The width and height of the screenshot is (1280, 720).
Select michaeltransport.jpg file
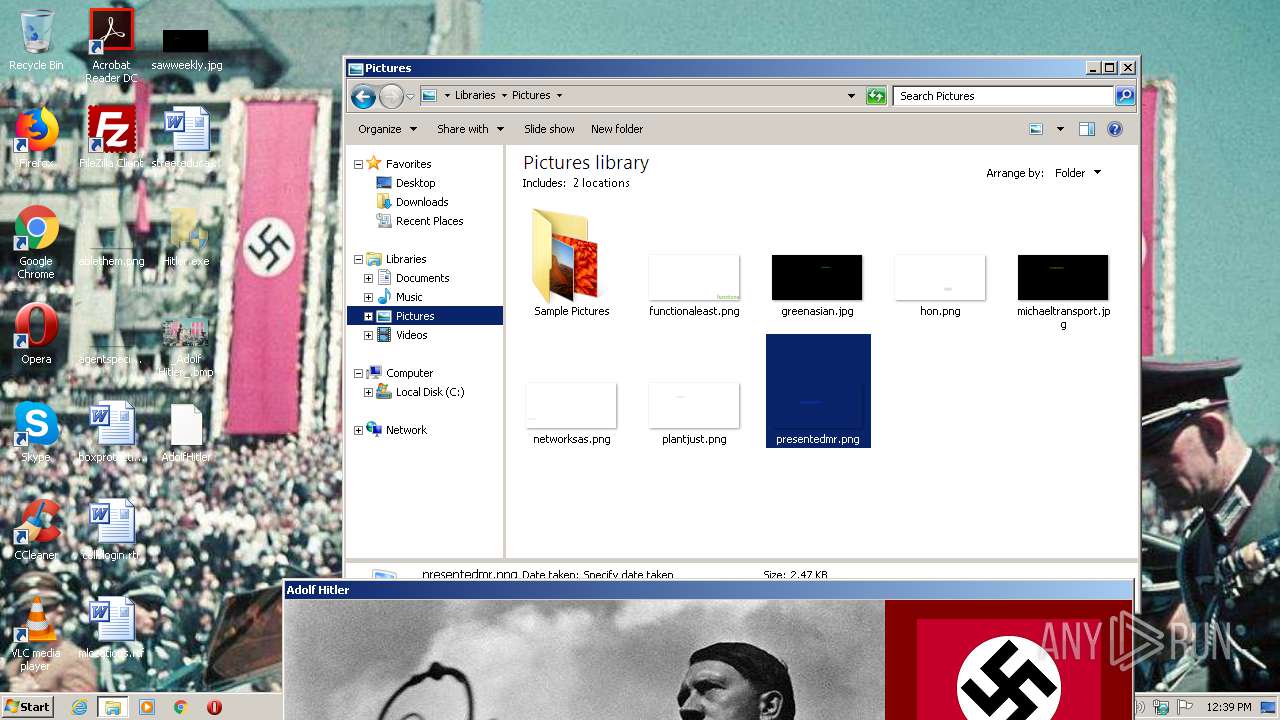[x=1063, y=291]
